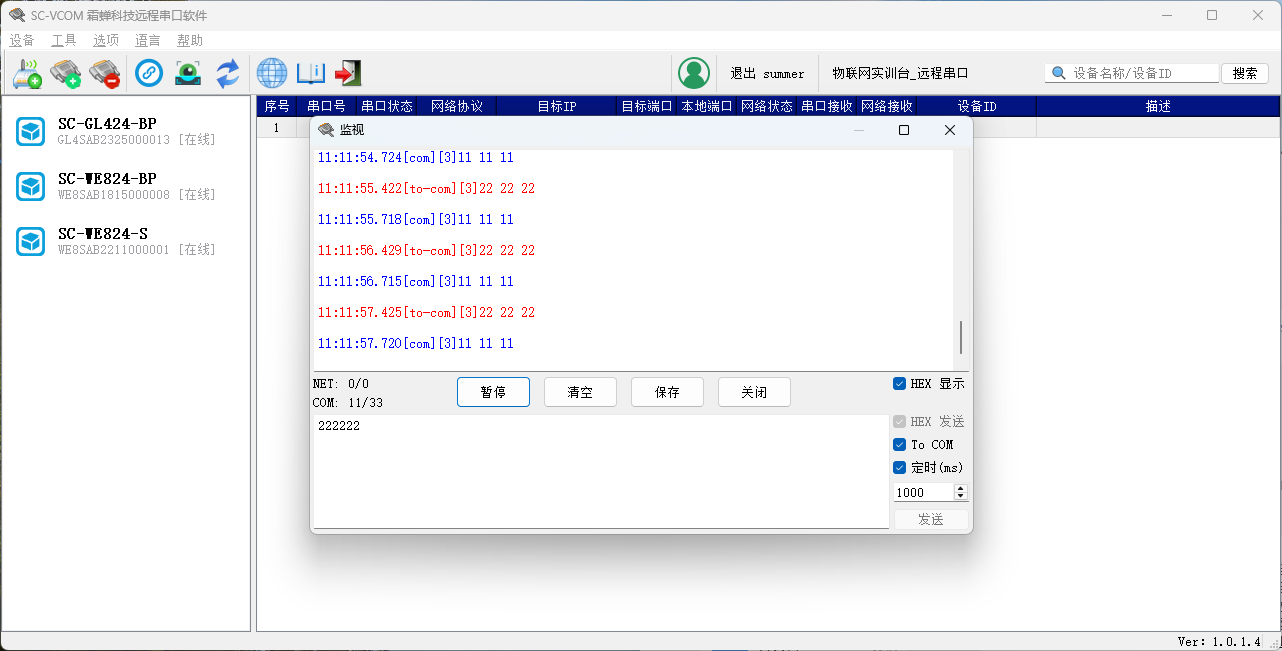Click the blue refresh arrows icon

[228, 73]
